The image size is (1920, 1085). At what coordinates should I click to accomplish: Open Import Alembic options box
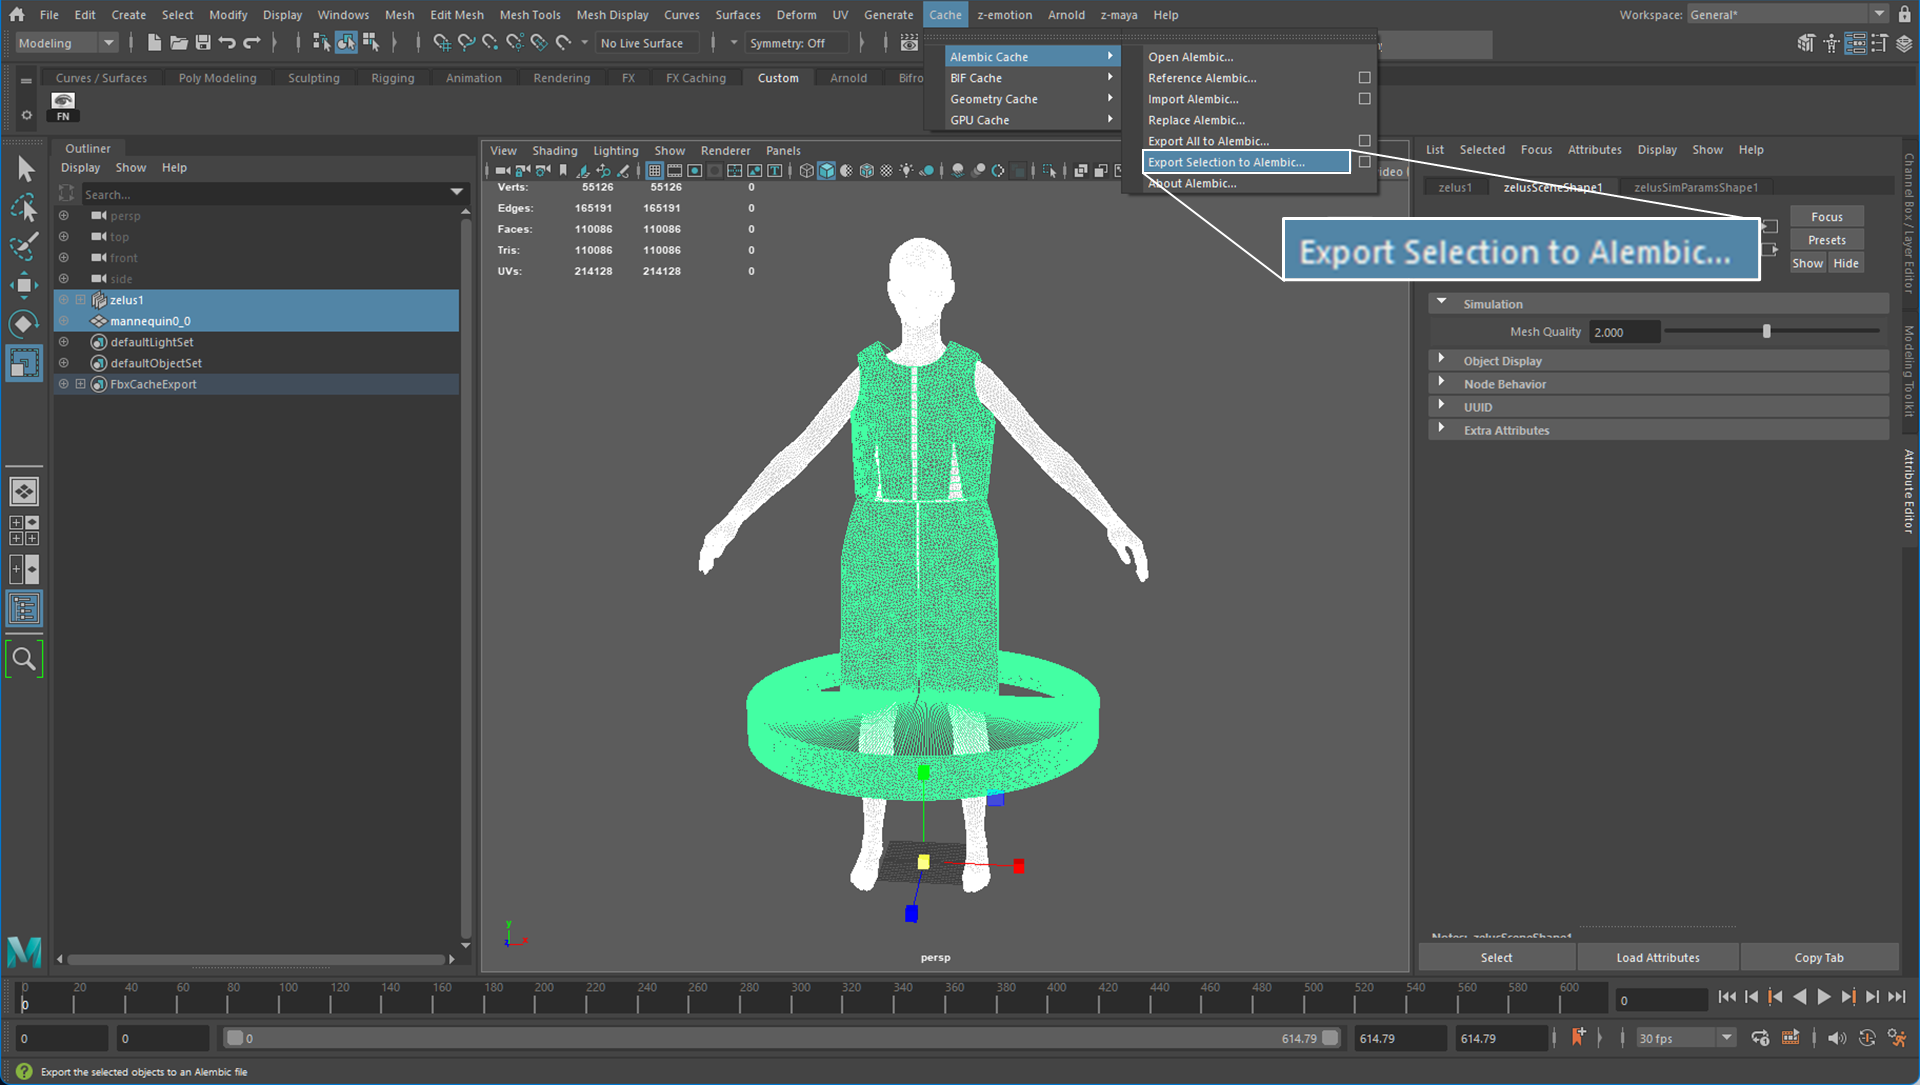1364,99
